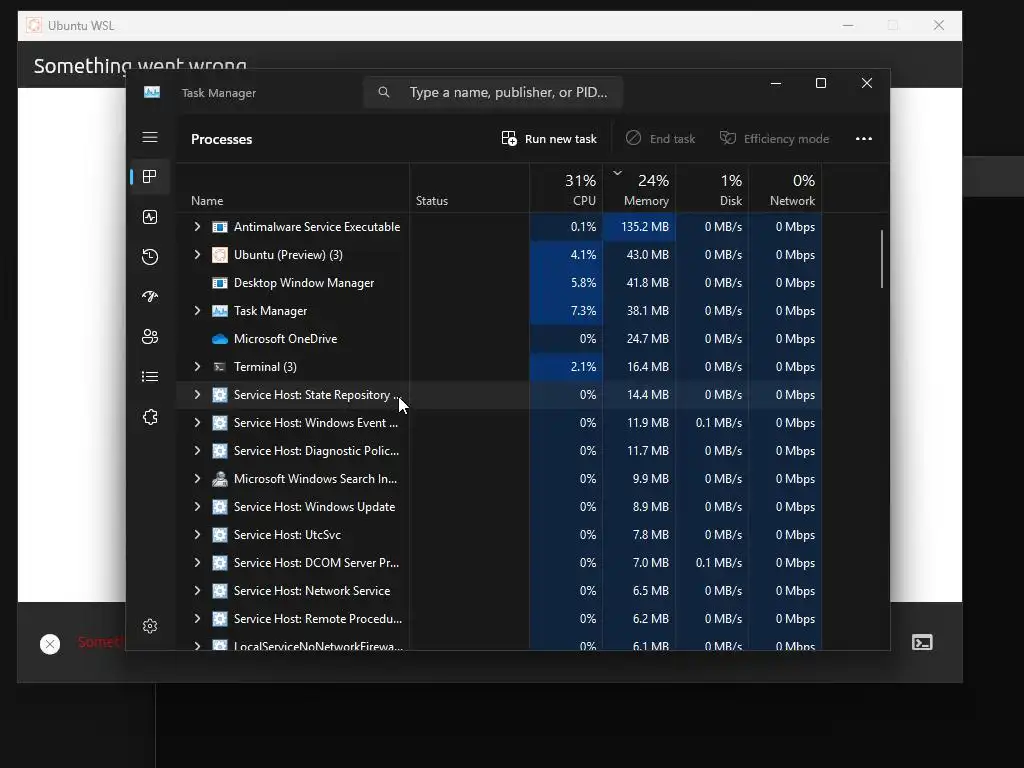The height and width of the screenshot is (768, 1024).
Task: Expand Microsoft Windows Search Indexer row
Action: coord(197,479)
